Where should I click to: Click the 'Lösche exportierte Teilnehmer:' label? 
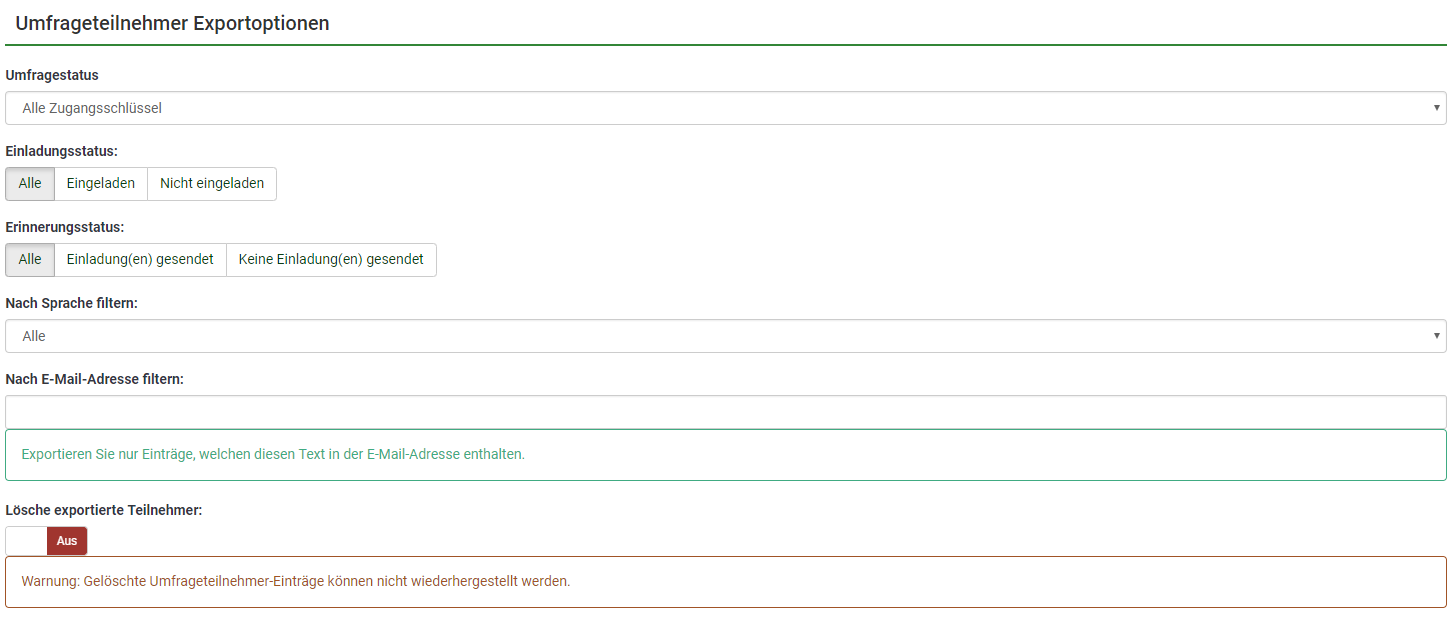104,510
